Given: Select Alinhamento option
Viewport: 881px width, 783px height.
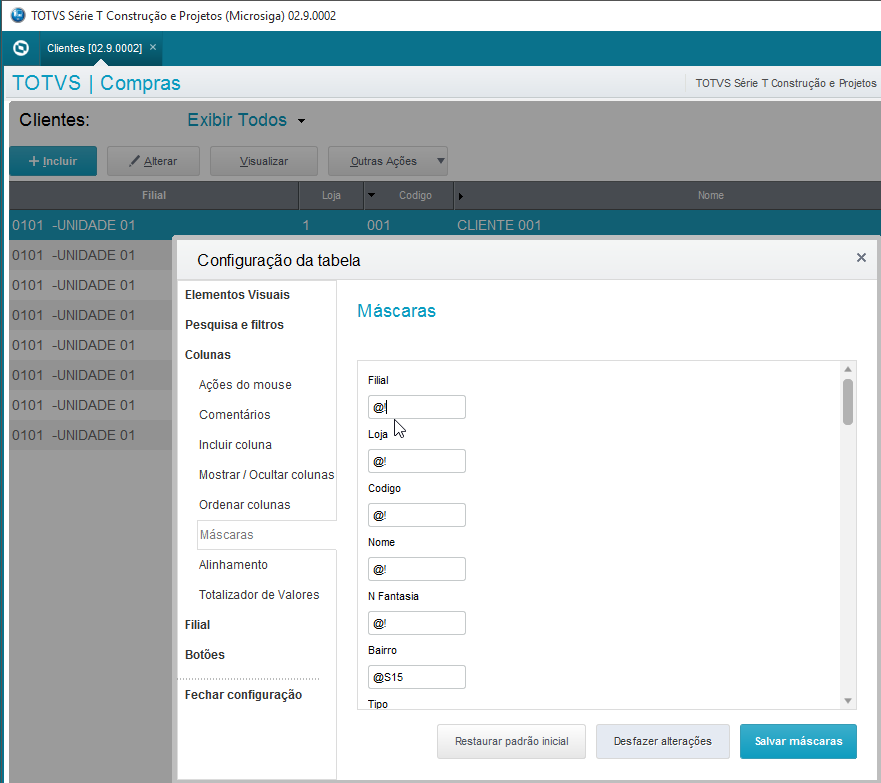Looking at the screenshot, I should [233, 565].
